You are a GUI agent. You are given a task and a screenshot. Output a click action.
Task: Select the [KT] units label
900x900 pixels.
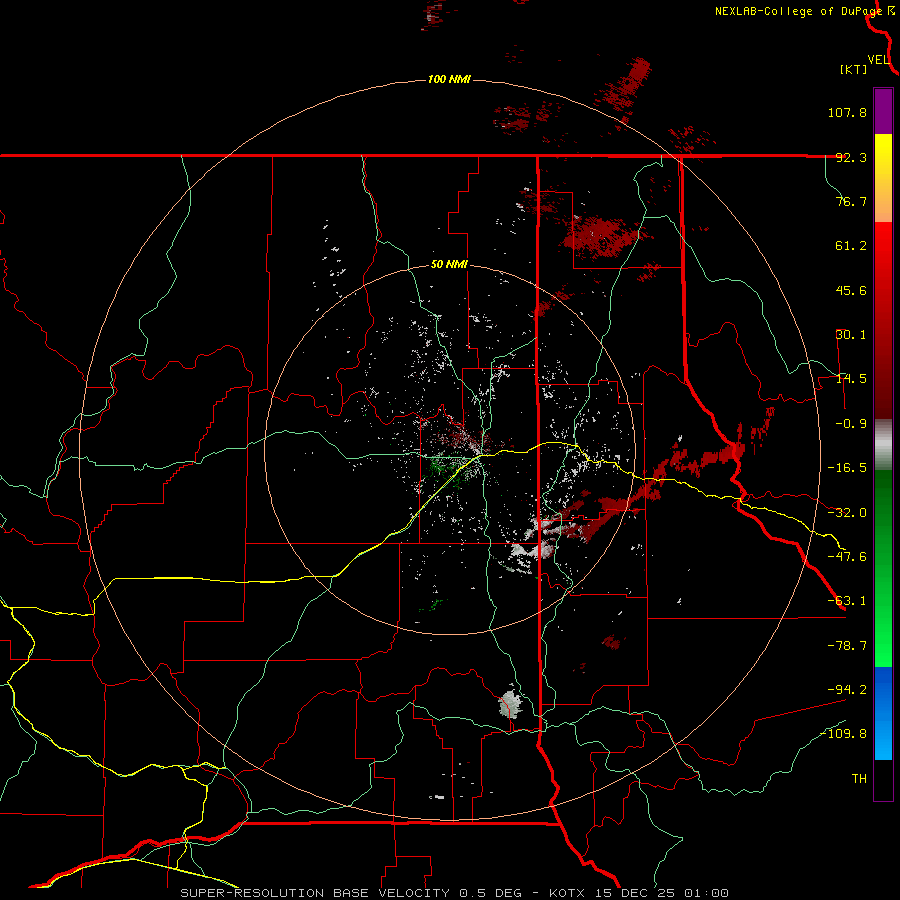(854, 69)
